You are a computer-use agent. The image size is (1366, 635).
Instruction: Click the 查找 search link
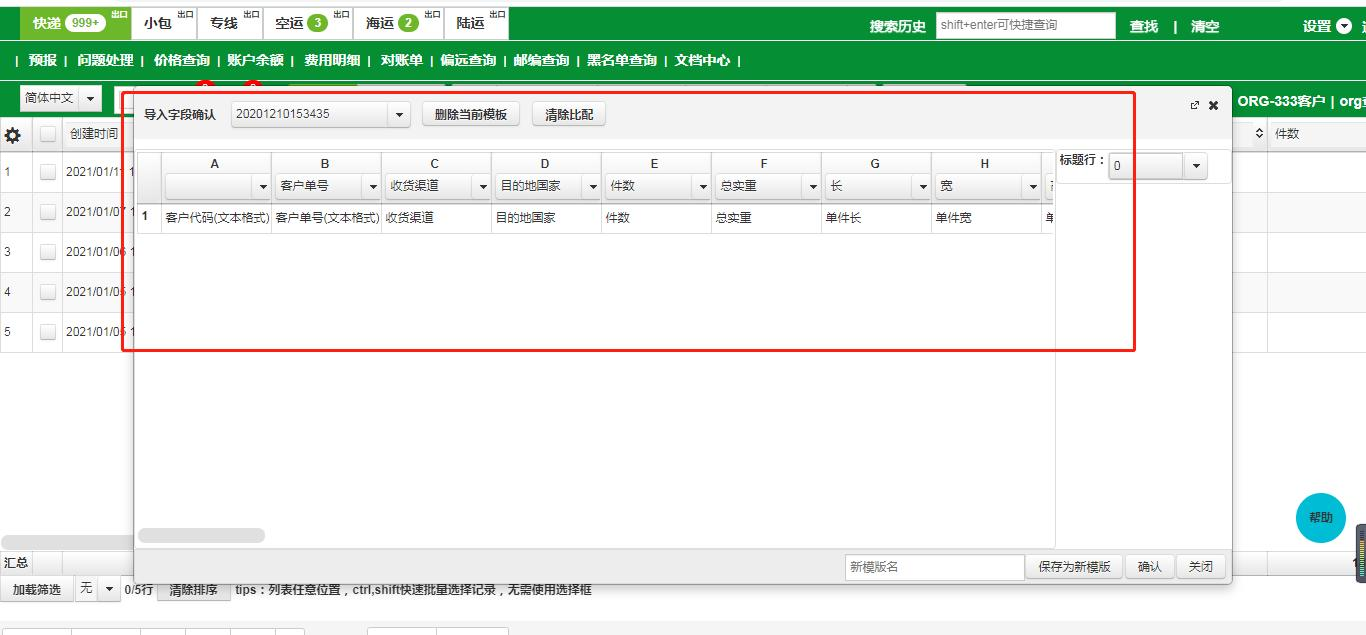[1144, 27]
